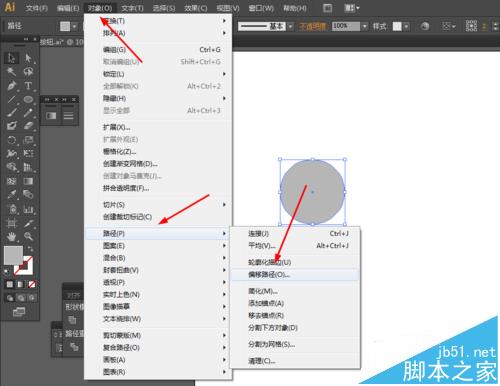Viewport: 500px width, 386px height.
Task: Select the Type tool
Action: pyautogui.click(x=29, y=86)
